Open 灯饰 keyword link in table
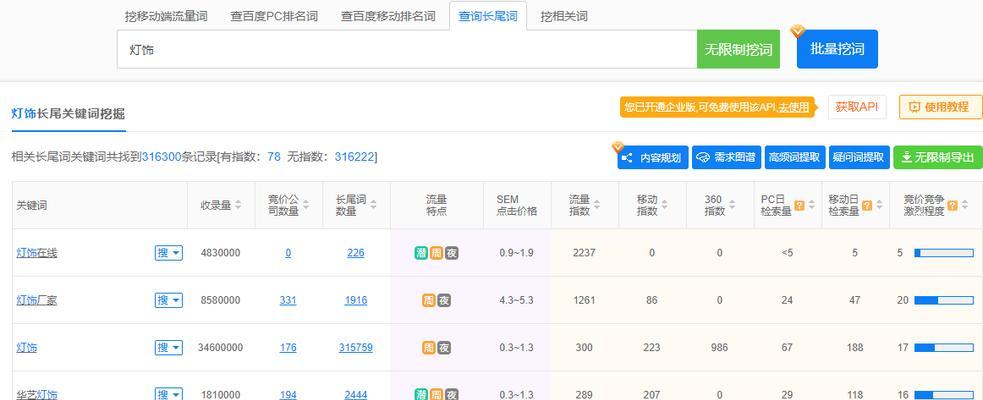983x400 pixels. [x=26, y=347]
